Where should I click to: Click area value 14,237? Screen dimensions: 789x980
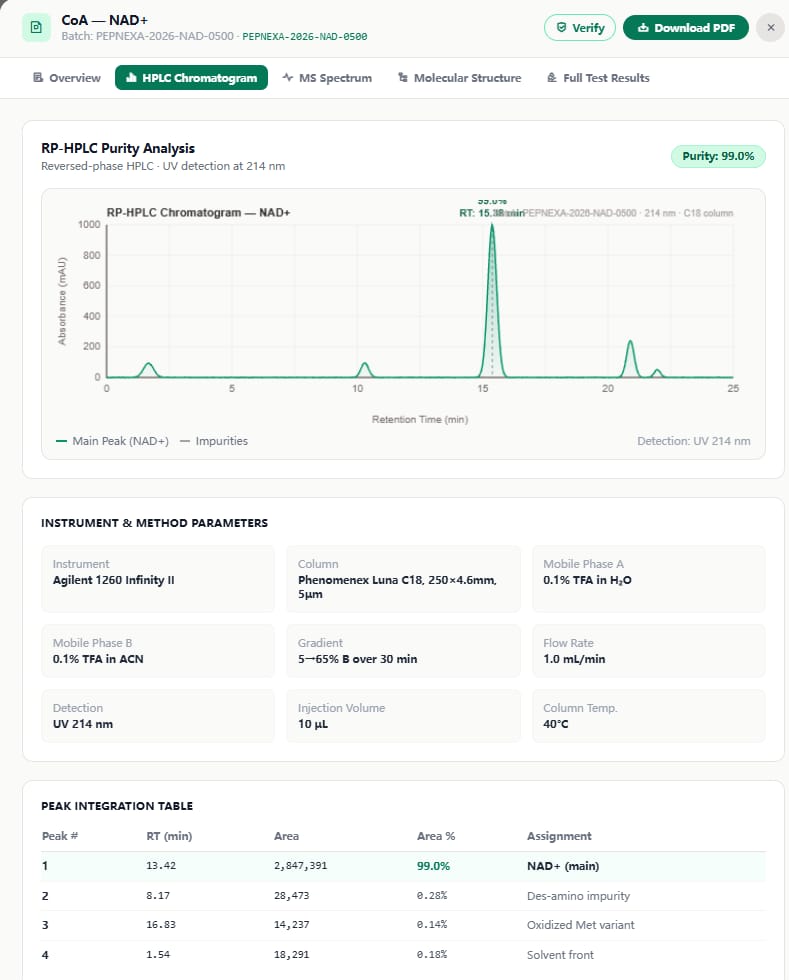click(x=291, y=925)
